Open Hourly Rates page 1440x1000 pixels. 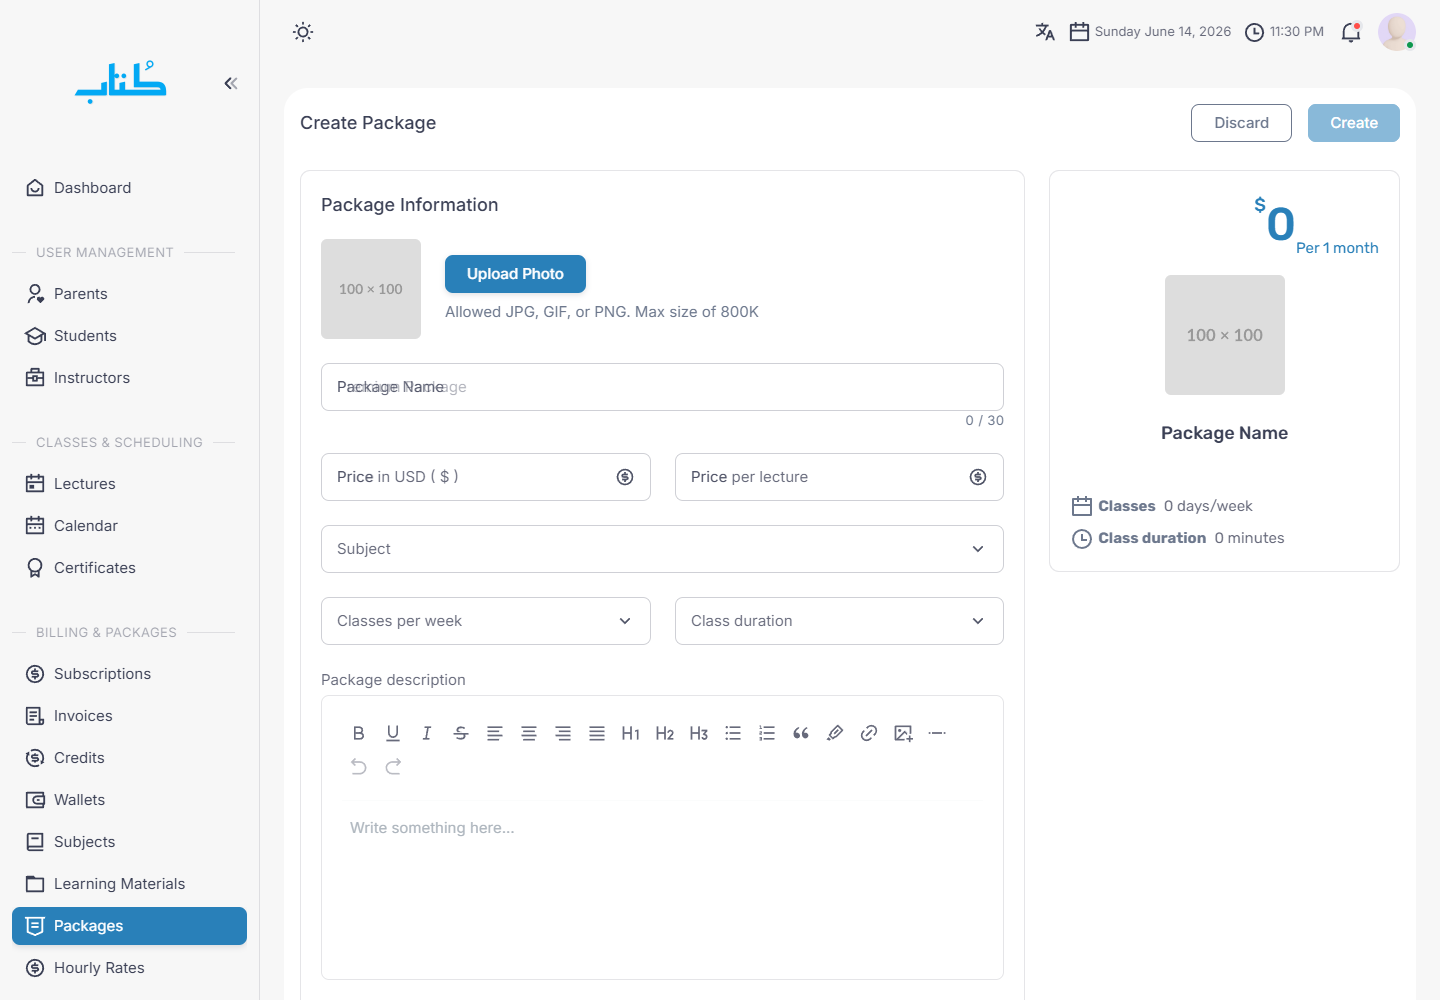click(129, 968)
